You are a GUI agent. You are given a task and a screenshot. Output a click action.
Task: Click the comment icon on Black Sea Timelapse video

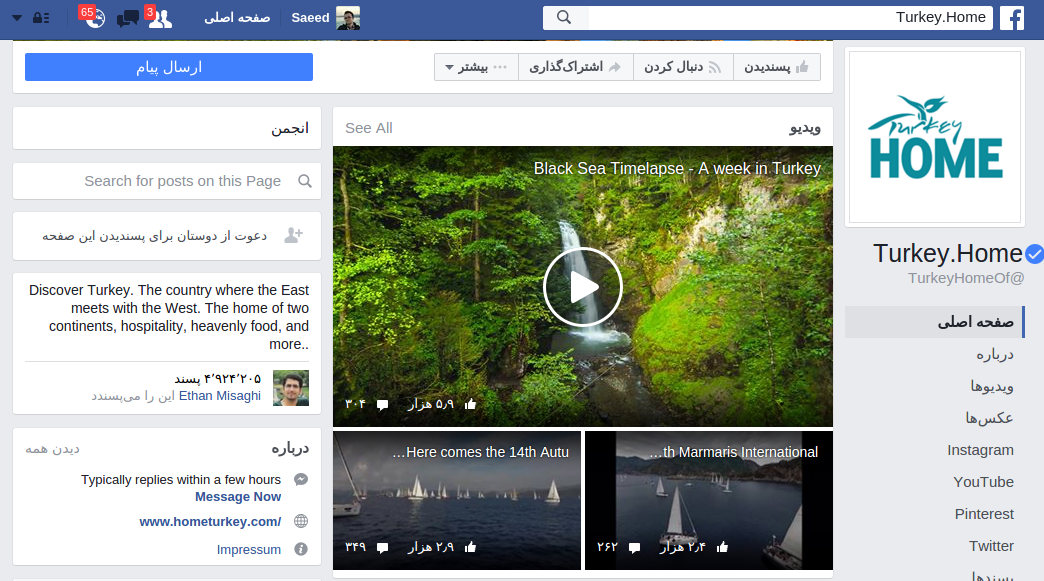tap(382, 405)
